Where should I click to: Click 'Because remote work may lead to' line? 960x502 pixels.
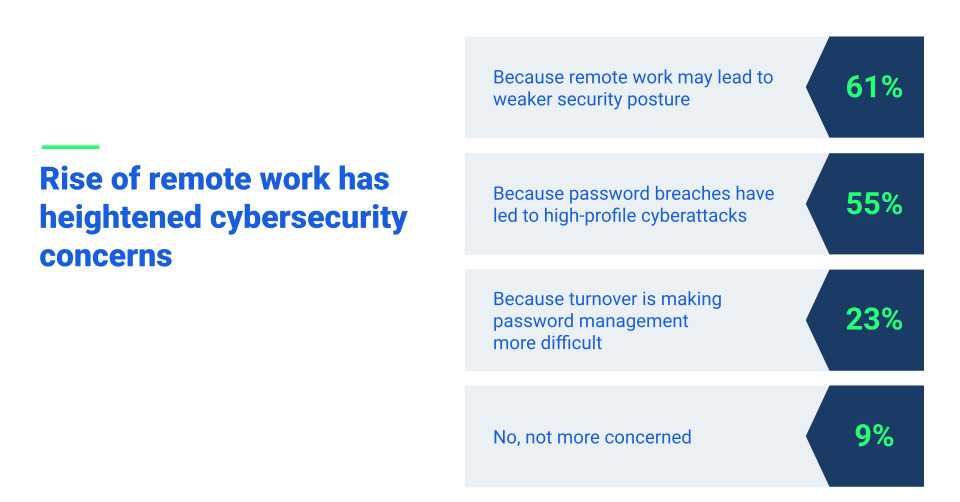tap(633, 77)
